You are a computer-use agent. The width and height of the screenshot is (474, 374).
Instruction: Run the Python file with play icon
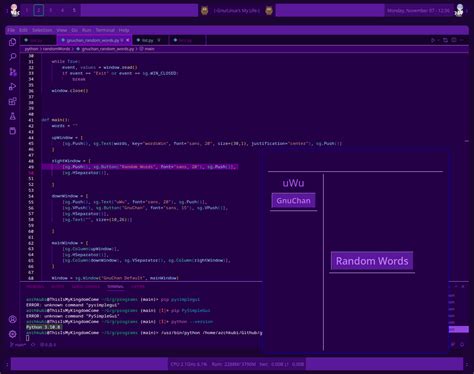click(433, 40)
